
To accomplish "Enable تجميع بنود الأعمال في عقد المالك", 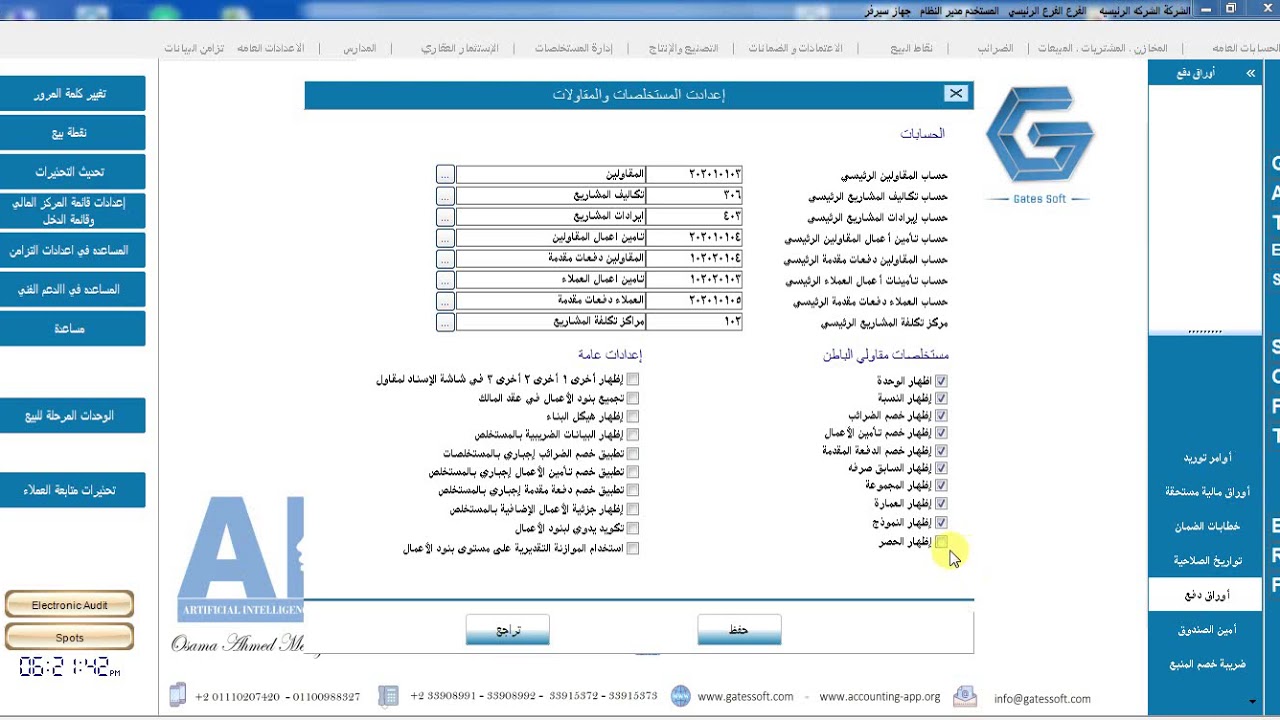I will click(x=633, y=398).
